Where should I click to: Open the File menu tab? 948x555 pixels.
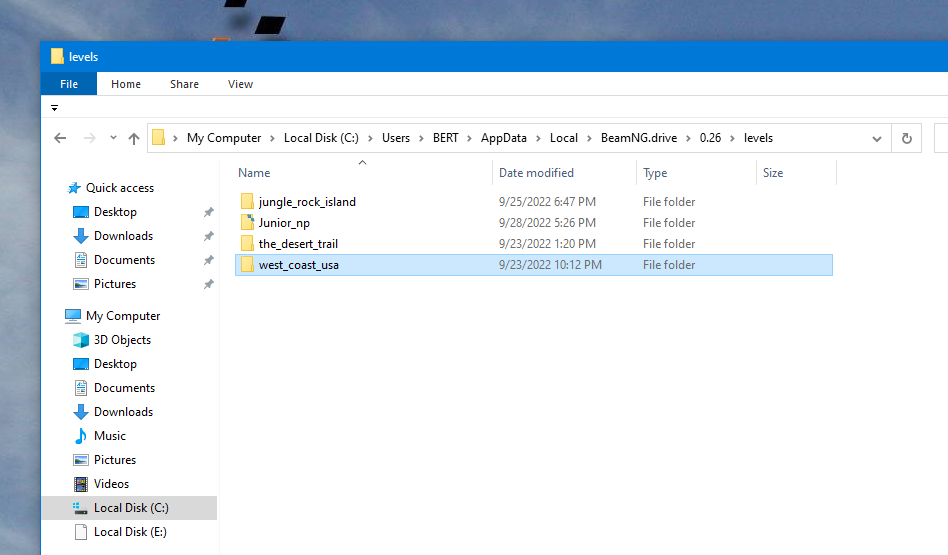[69, 84]
